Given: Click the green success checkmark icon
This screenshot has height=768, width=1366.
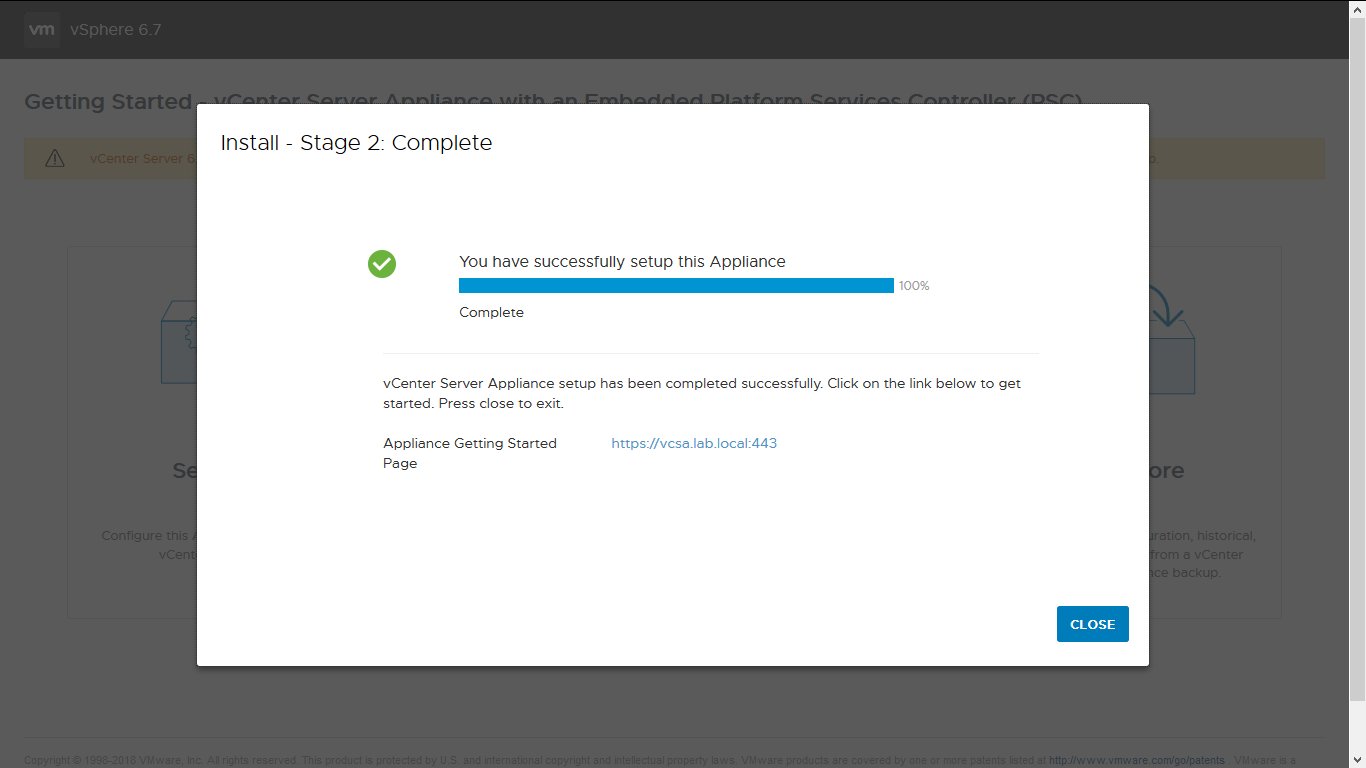Looking at the screenshot, I should click(382, 264).
